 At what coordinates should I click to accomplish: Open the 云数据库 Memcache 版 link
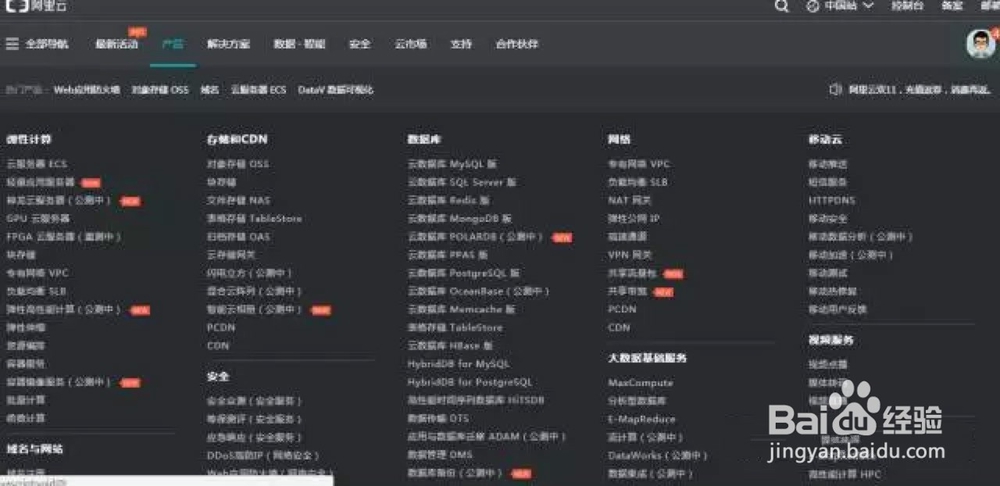tap(462, 309)
